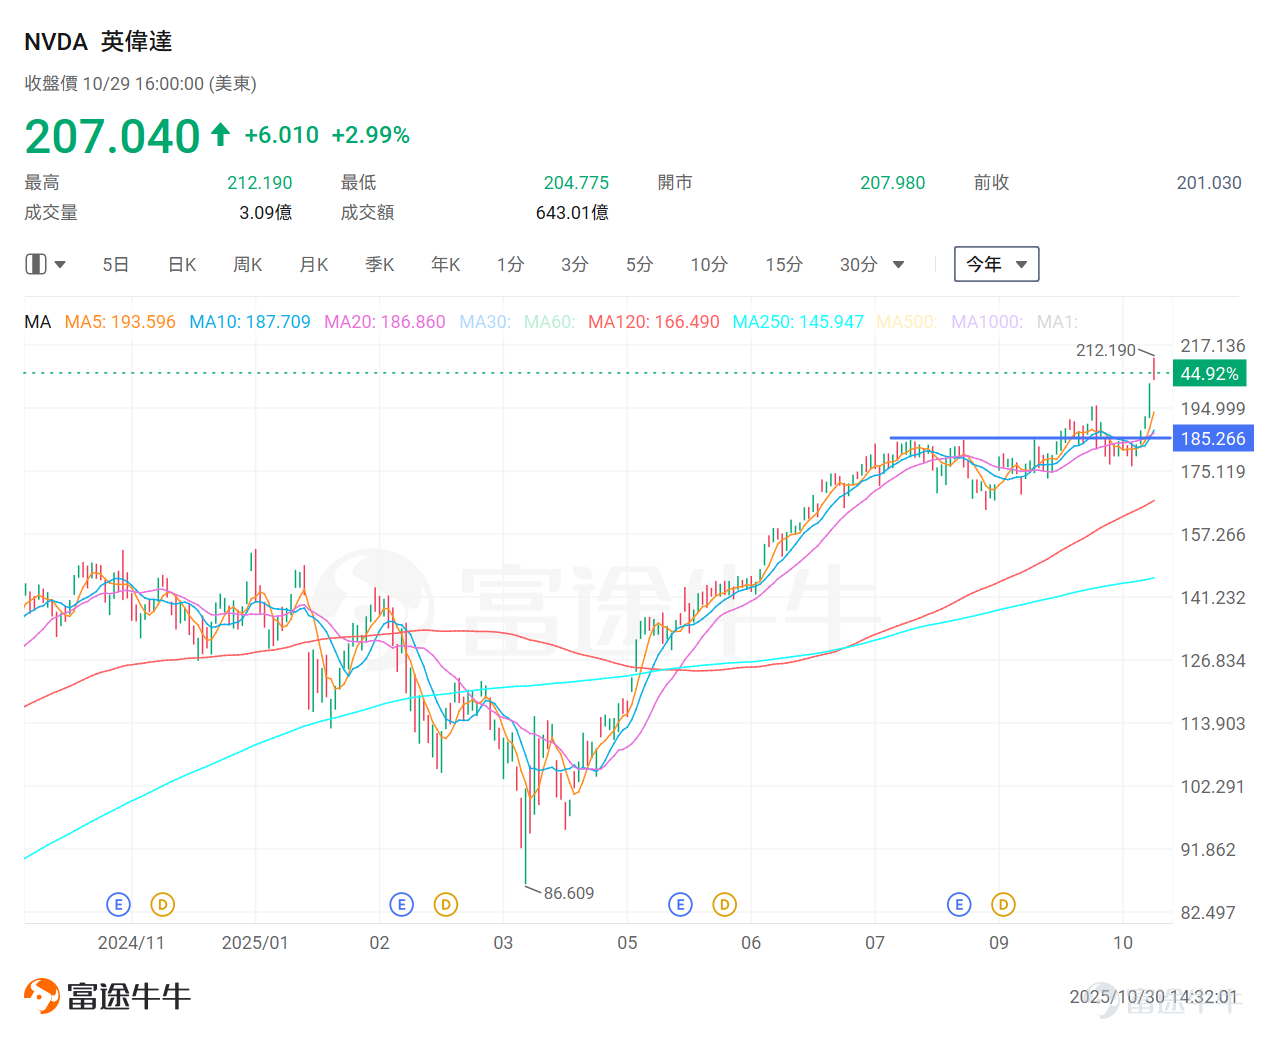Open the chart layout icon
The image size is (1263, 1037).
[36, 264]
